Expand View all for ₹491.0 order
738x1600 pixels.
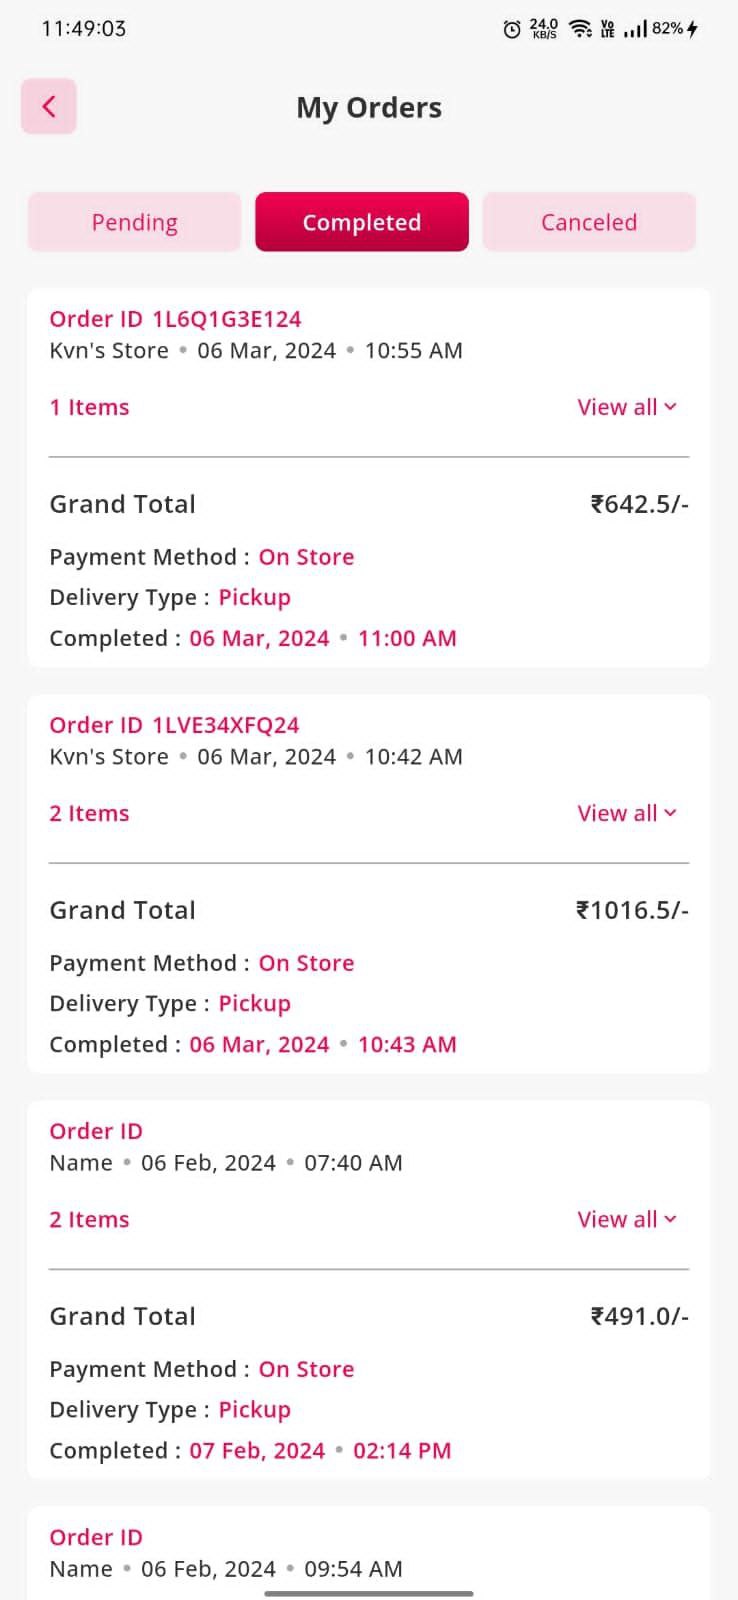[x=627, y=1219]
